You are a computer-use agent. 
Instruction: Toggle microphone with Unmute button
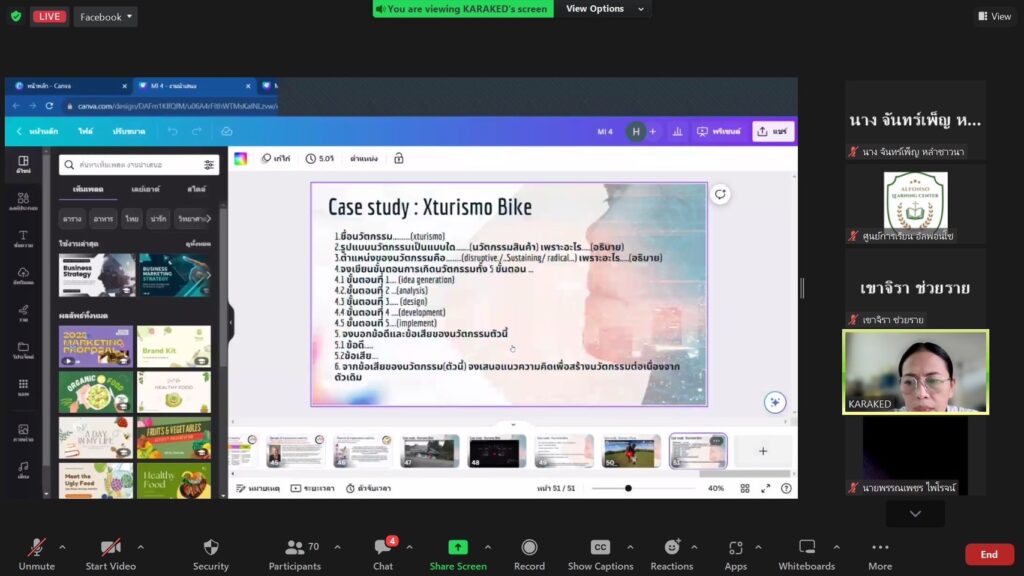tap(36, 548)
